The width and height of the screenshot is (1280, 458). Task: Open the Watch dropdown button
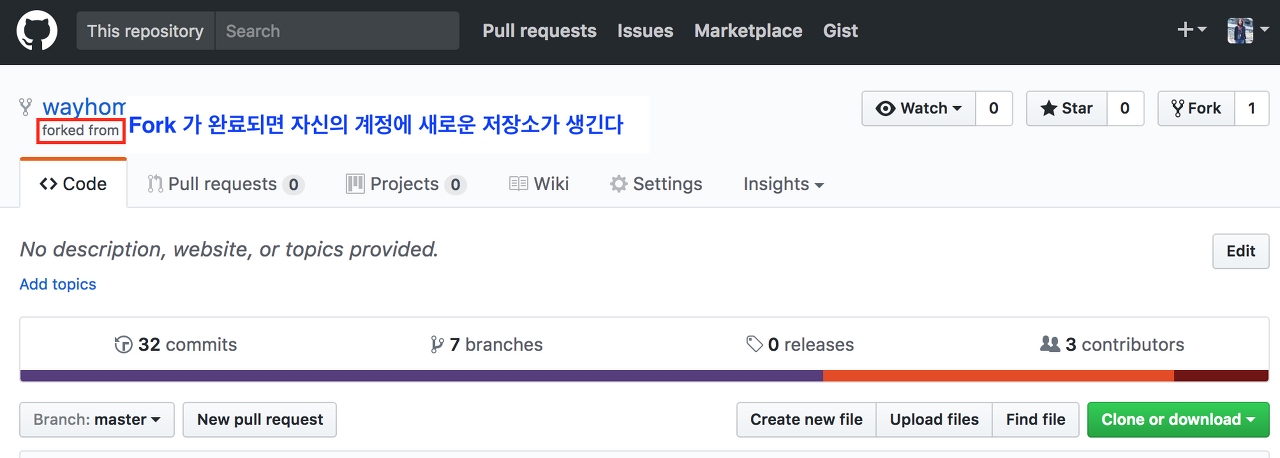point(918,108)
